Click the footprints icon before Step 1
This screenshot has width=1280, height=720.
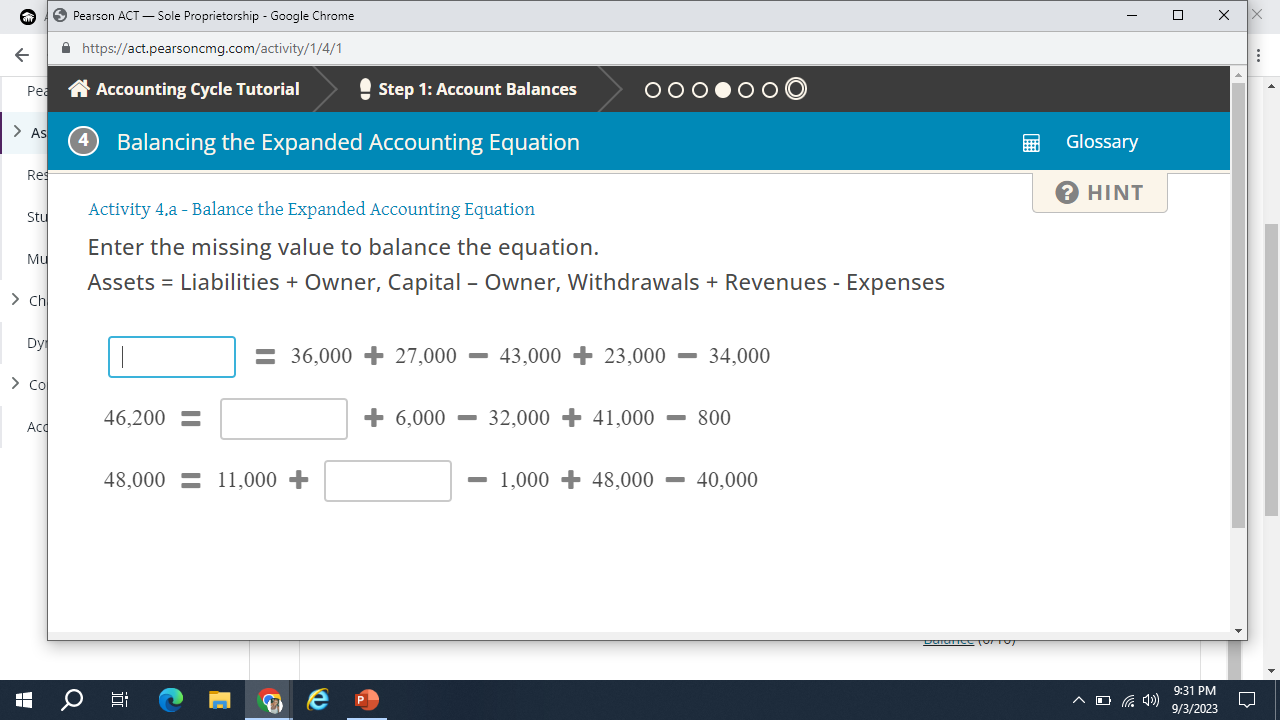click(365, 89)
